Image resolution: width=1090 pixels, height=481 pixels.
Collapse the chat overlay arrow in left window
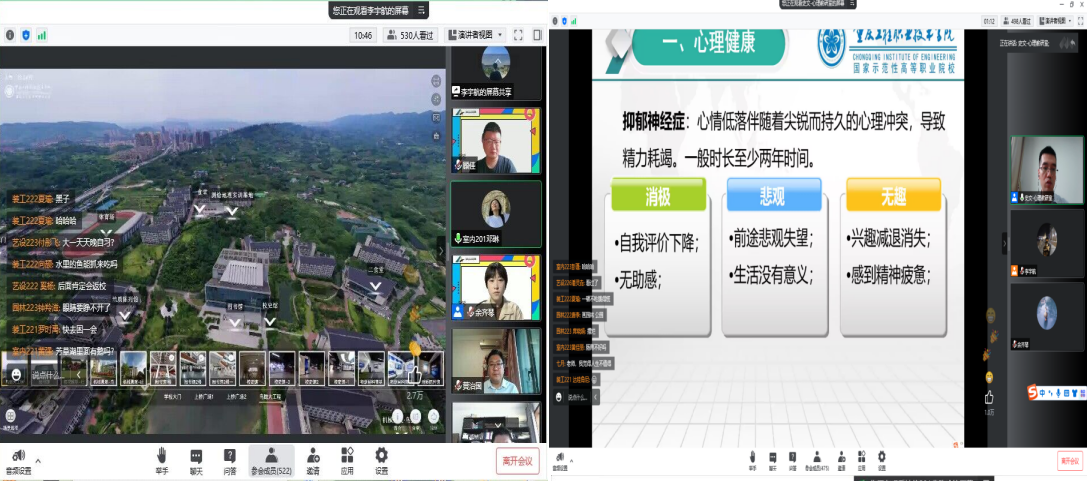(x=79, y=375)
